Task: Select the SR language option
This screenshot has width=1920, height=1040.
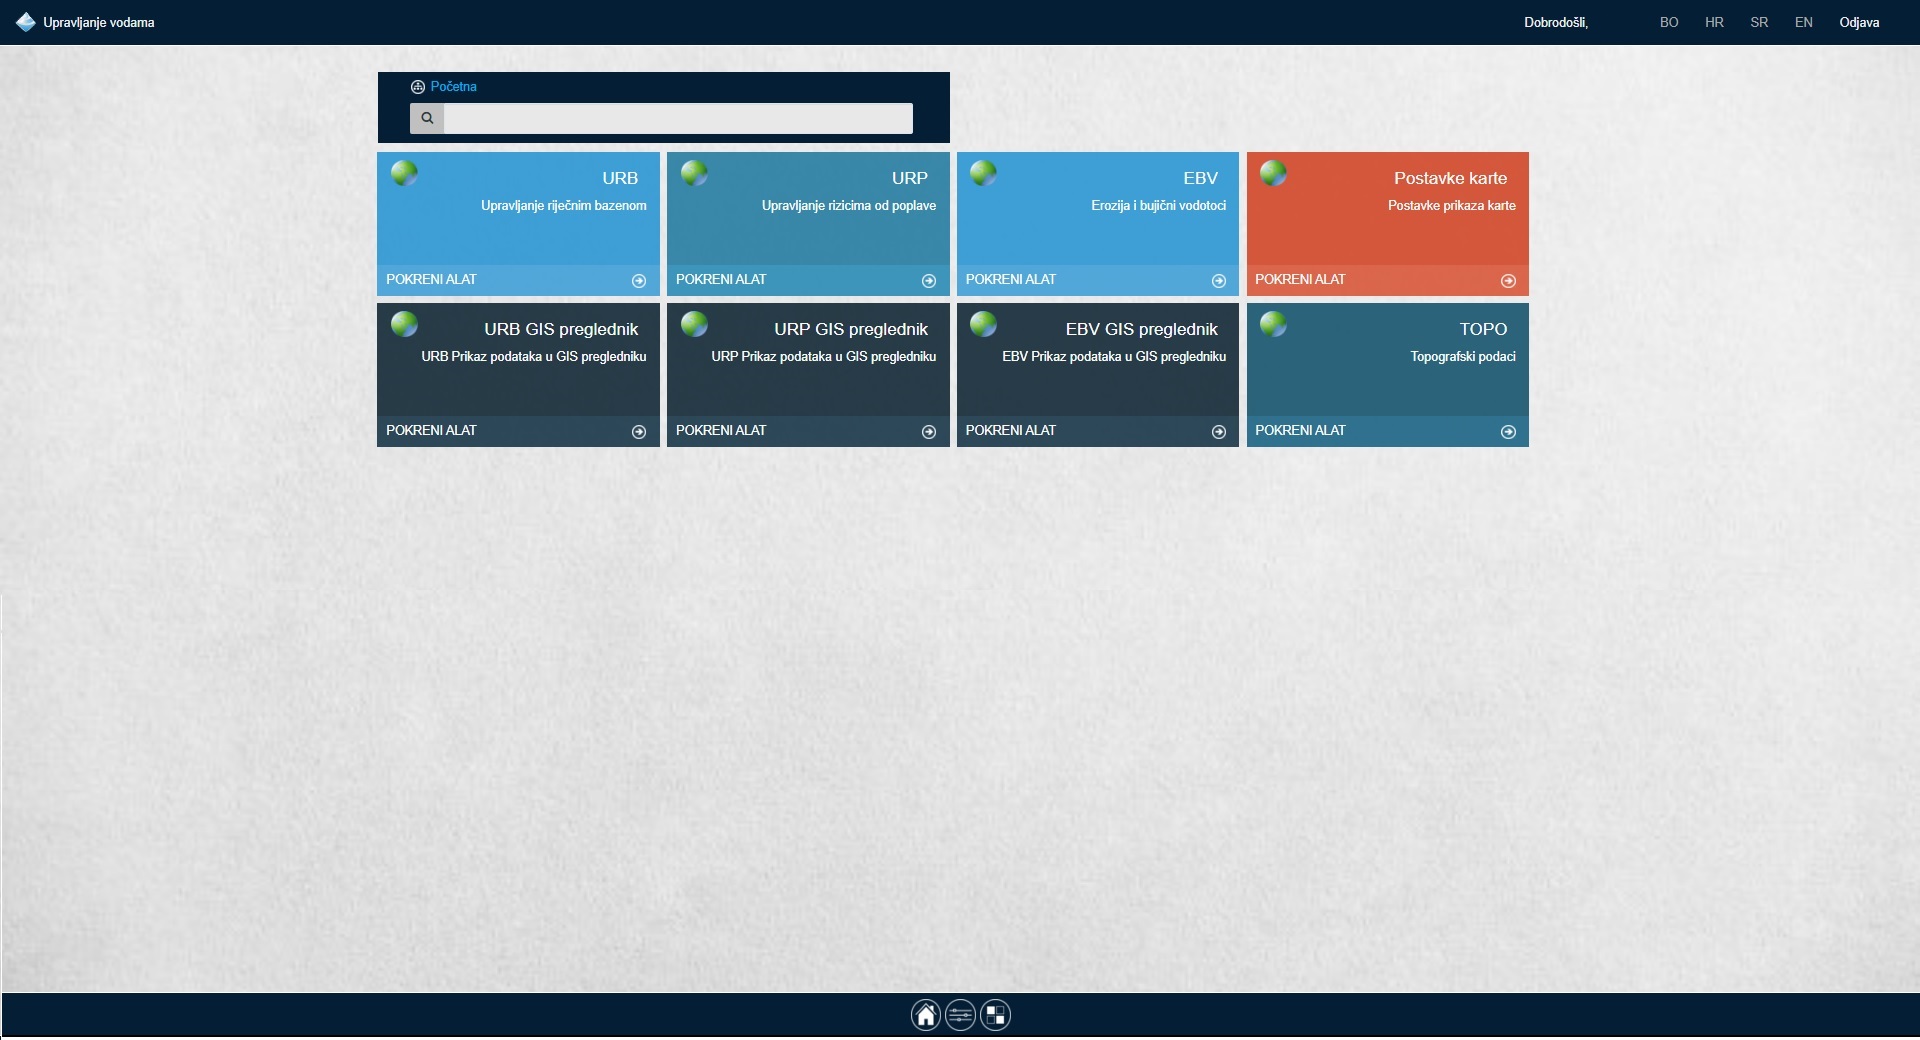Action: (1759, 22)
